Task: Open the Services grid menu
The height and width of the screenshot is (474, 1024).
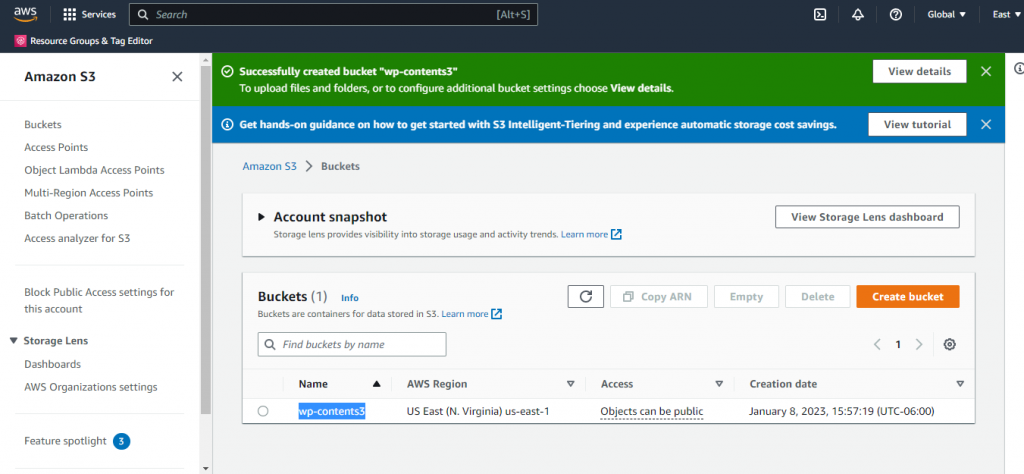Action: point(69,14)
